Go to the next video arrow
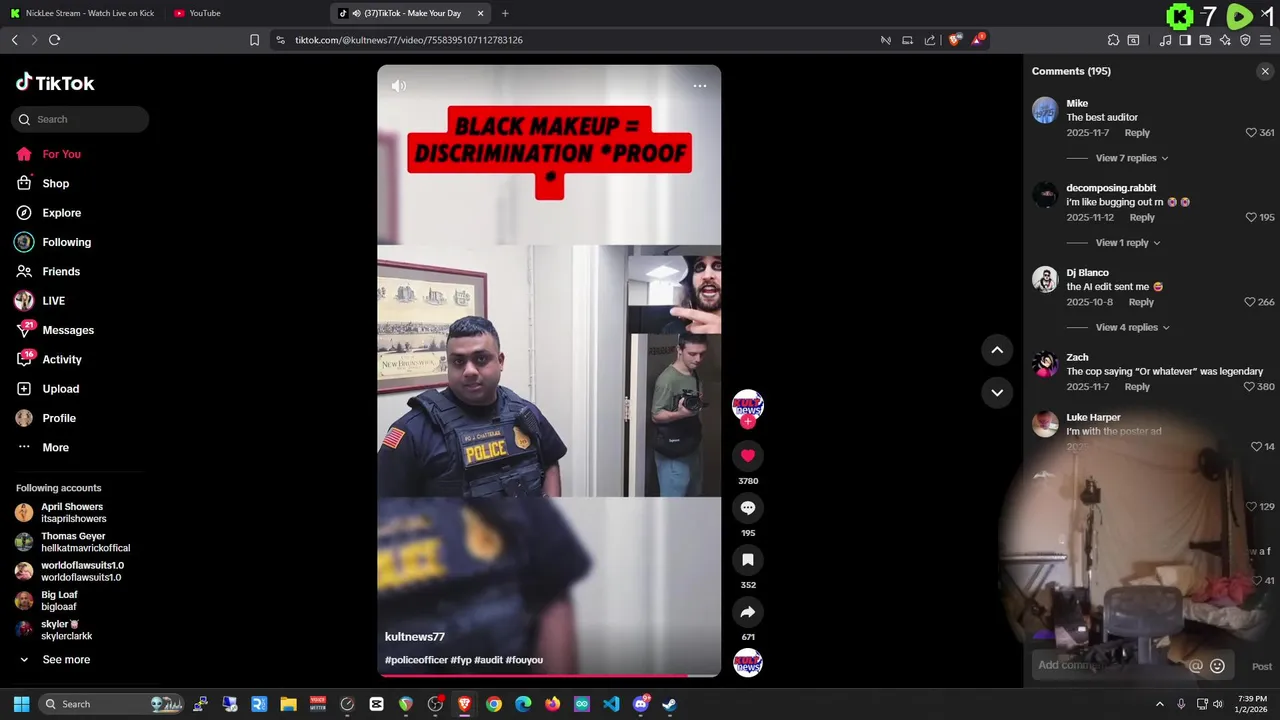 997,392
